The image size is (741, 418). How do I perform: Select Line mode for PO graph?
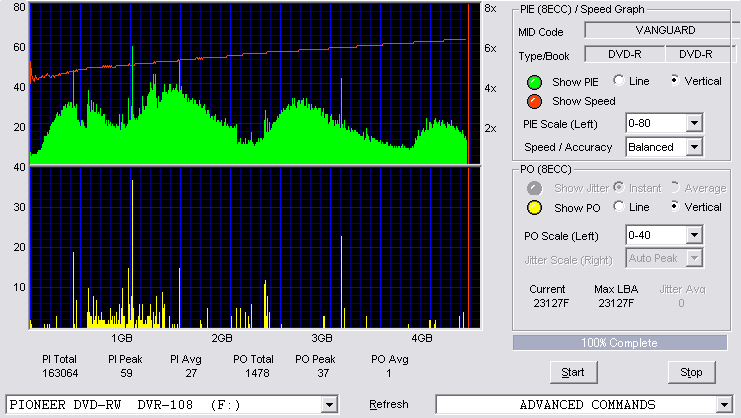pyautogui.click(x=619, y=206)
